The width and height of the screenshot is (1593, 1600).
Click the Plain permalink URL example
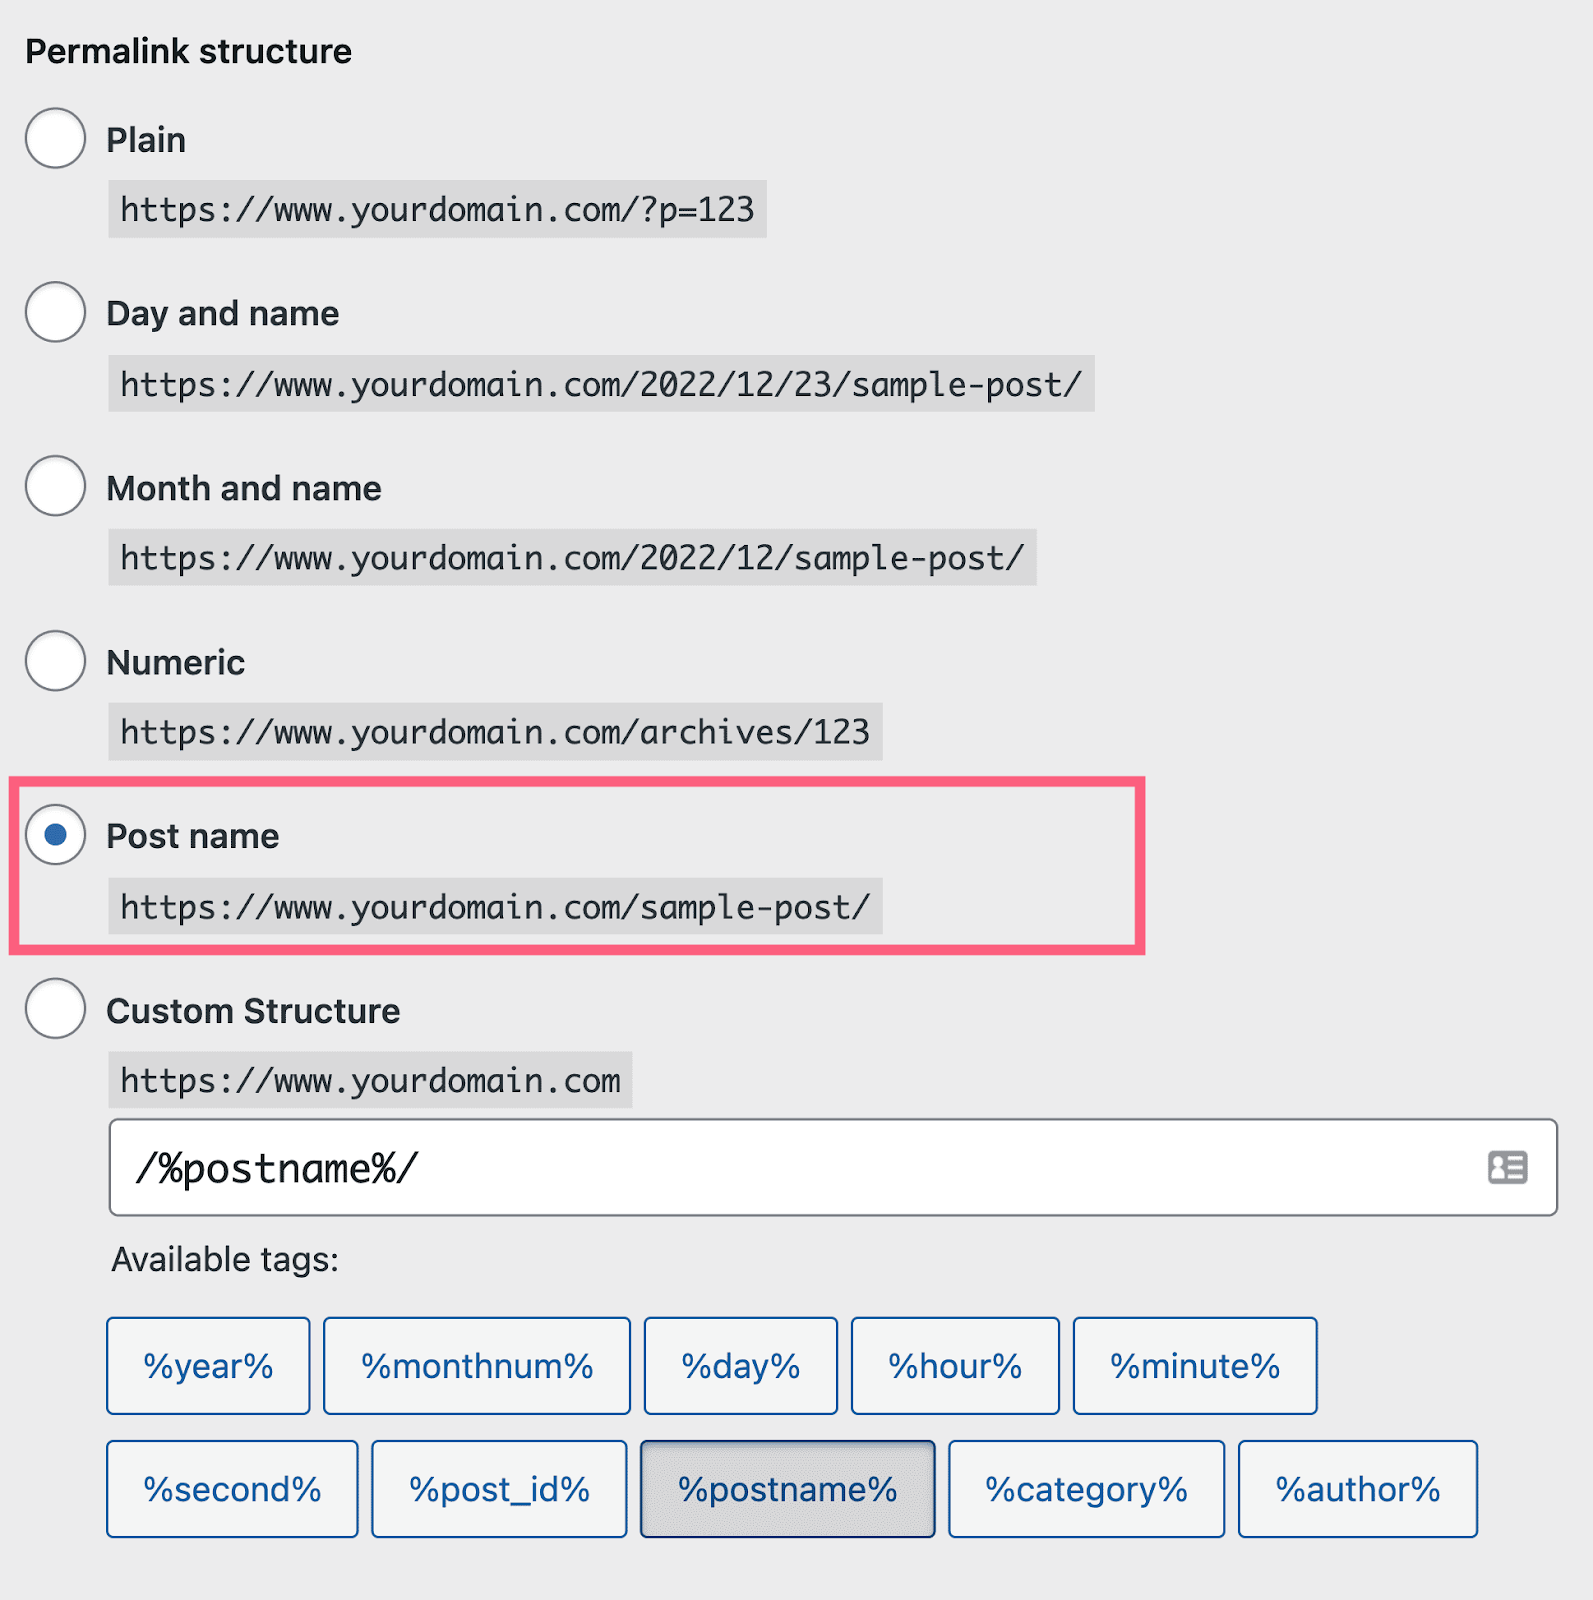coord(437,209)
